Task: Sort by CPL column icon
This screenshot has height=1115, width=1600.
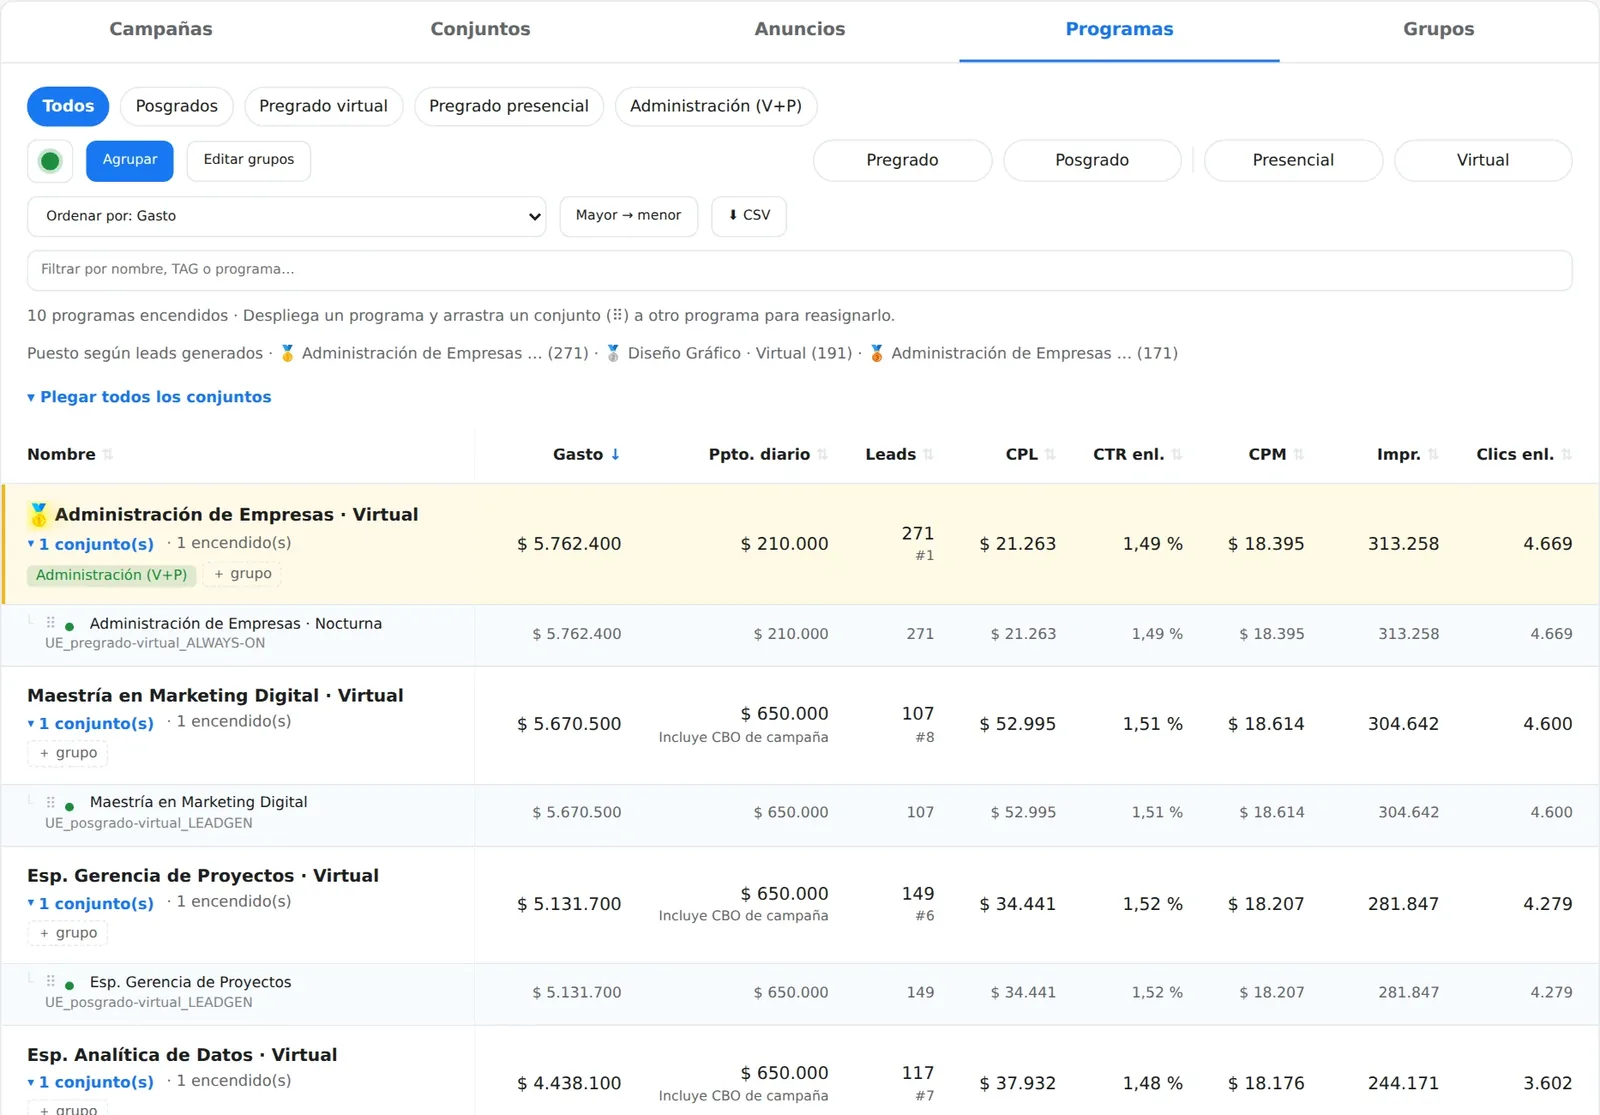Action: pyautogui.click(x=1050, y=454)
